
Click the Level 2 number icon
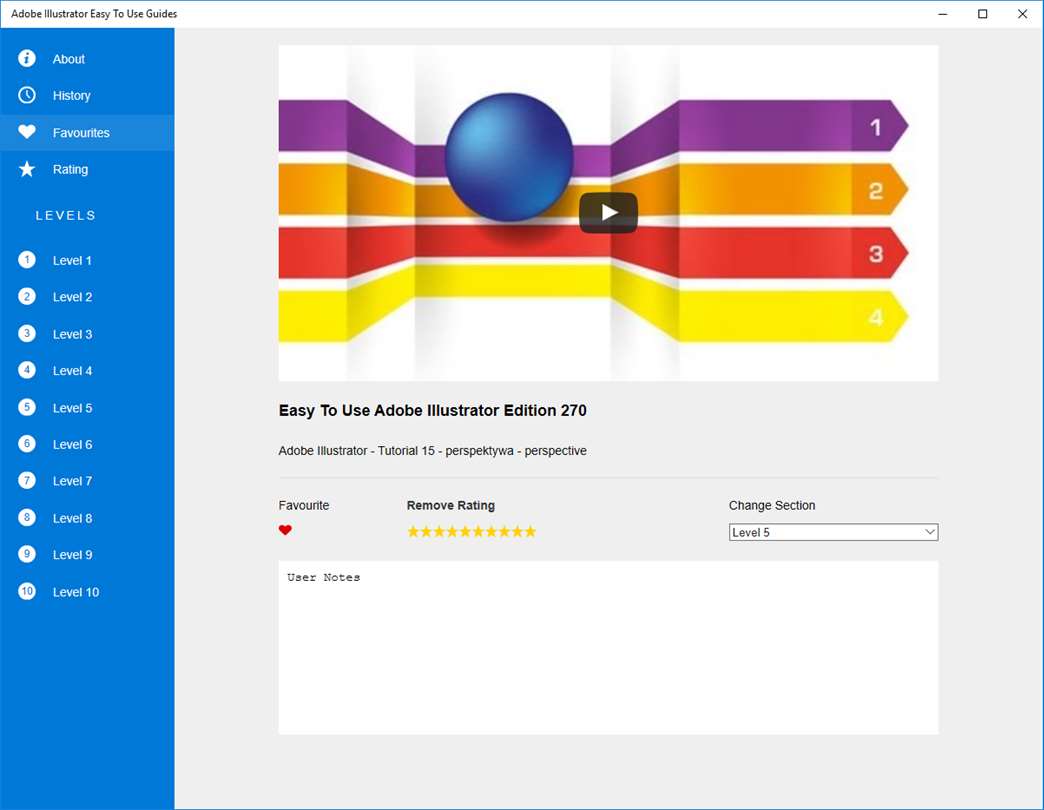27,296
